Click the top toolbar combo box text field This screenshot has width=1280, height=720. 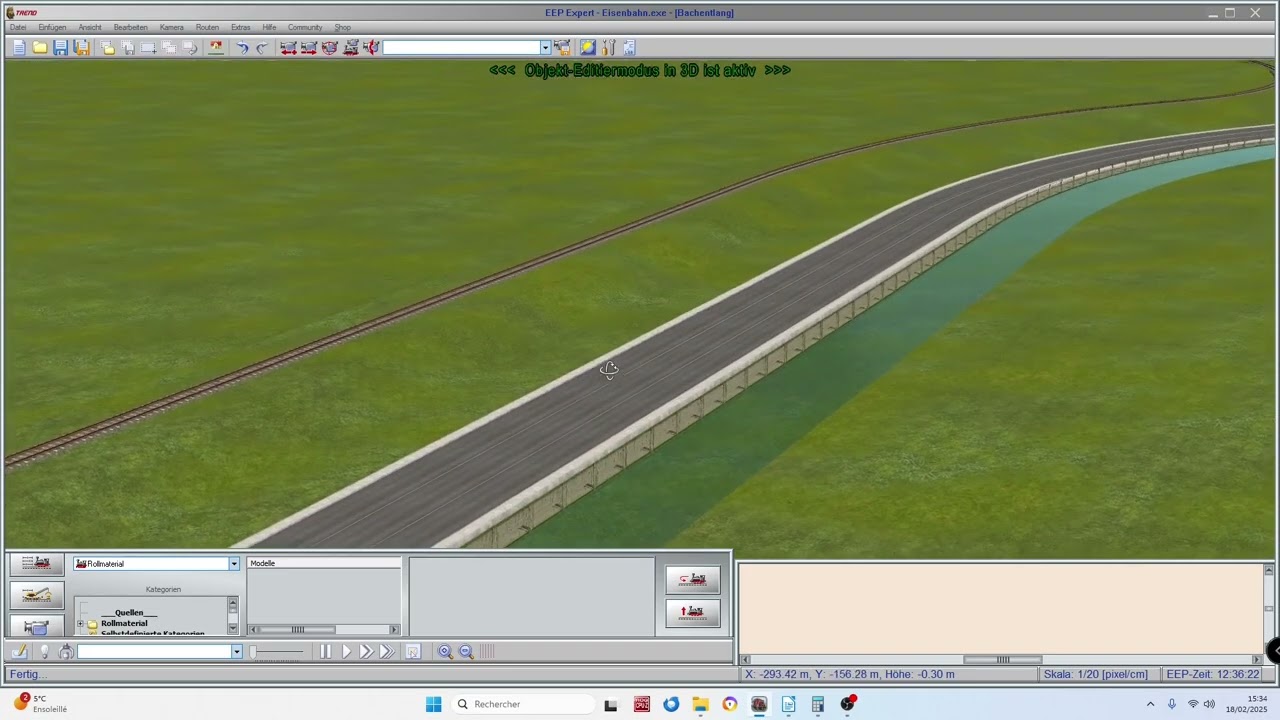coord(461,47)
